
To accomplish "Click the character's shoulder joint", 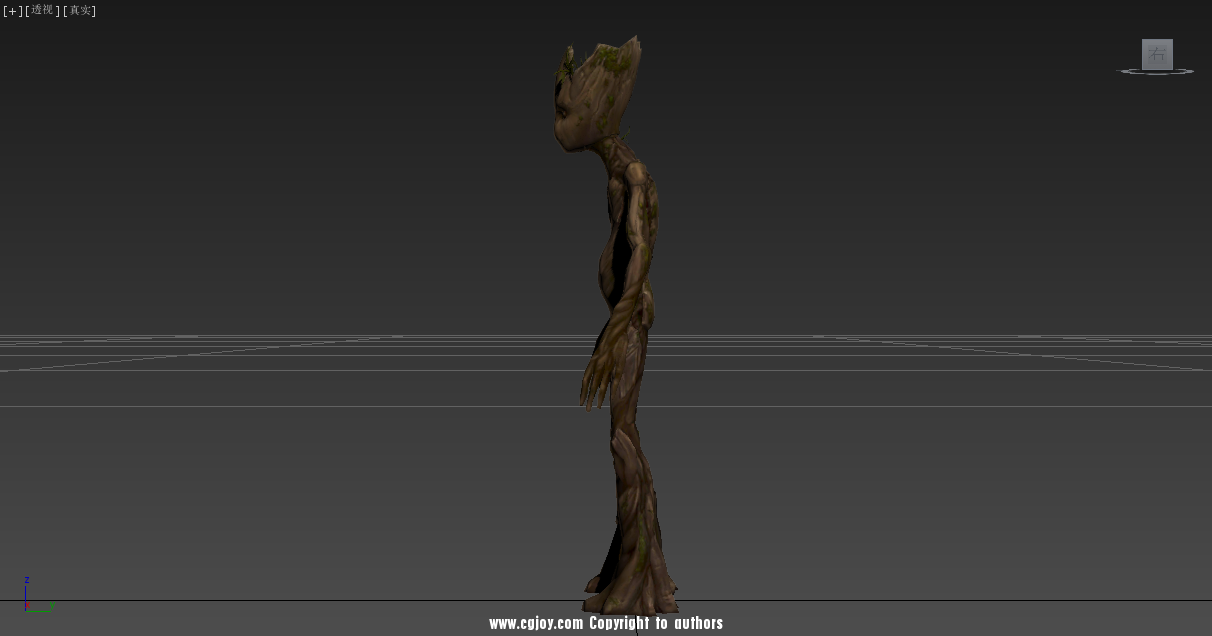I will click(x=637, y=180).
